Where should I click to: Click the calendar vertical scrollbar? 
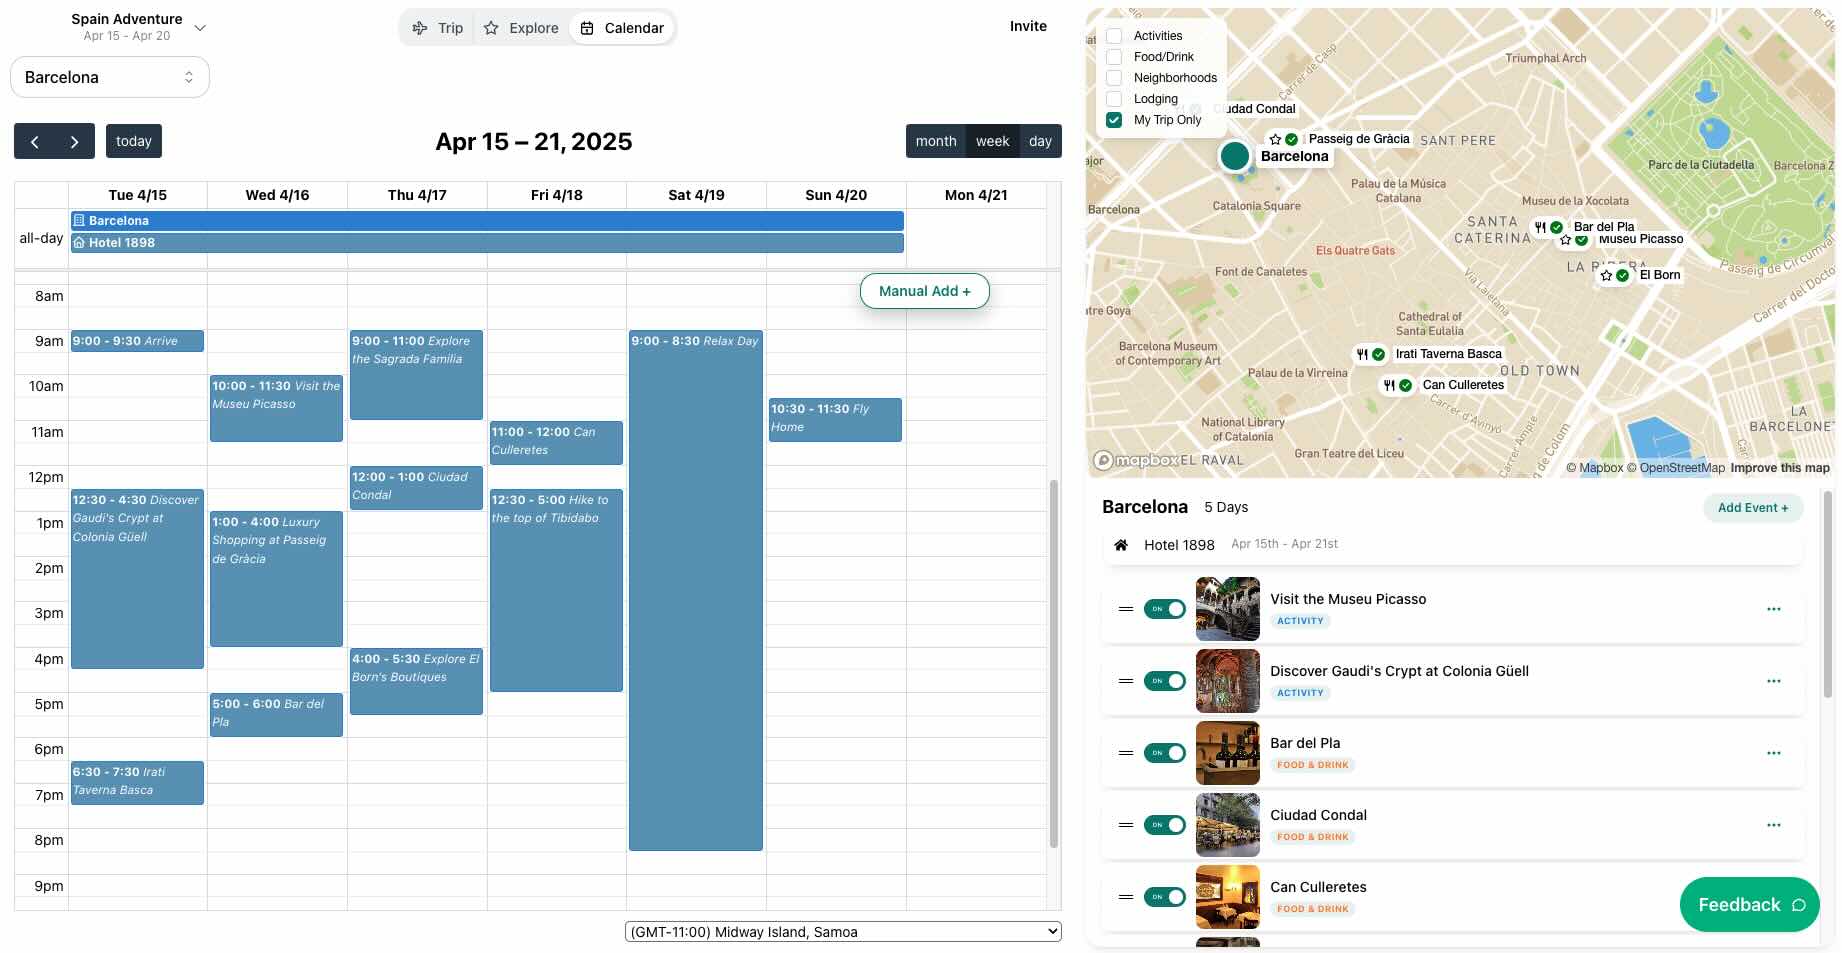(1053, 660)
